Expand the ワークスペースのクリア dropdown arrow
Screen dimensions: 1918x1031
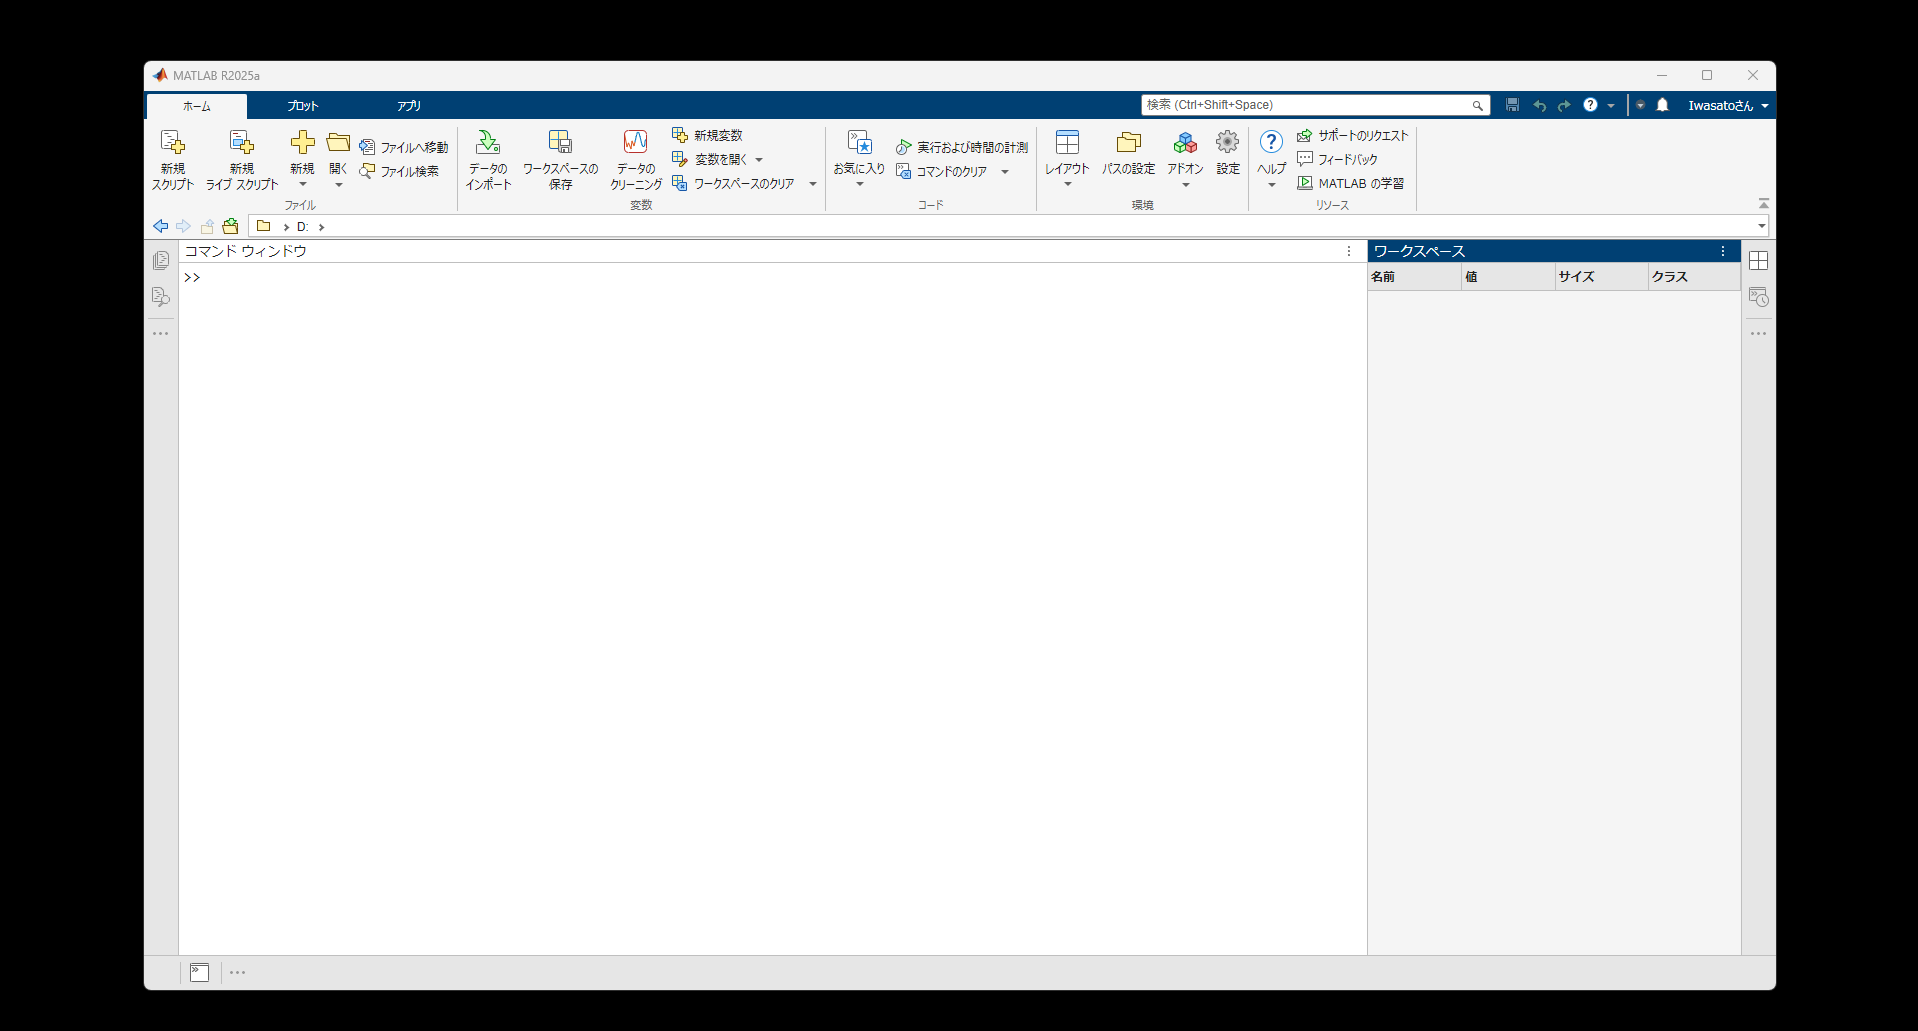click(812, 183)
